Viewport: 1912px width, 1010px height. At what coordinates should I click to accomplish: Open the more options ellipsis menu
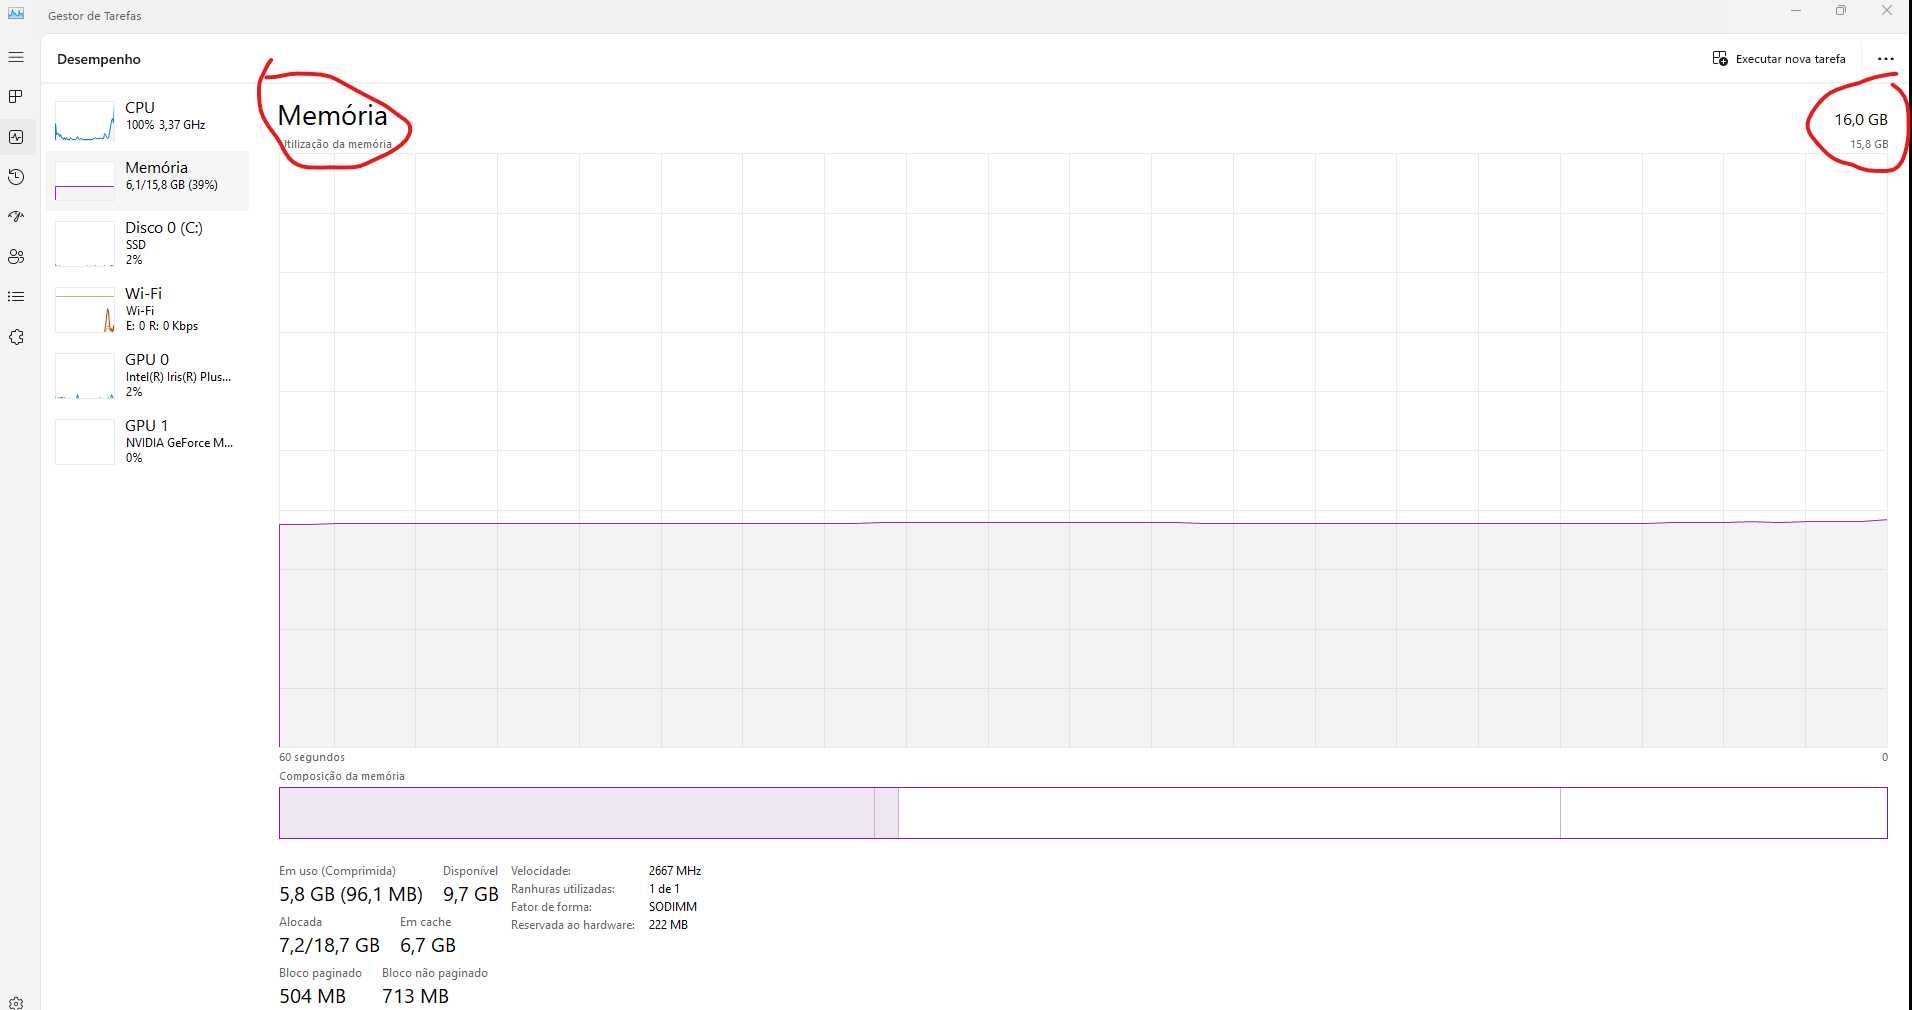pyautogui.click(x=1885, y=59)
